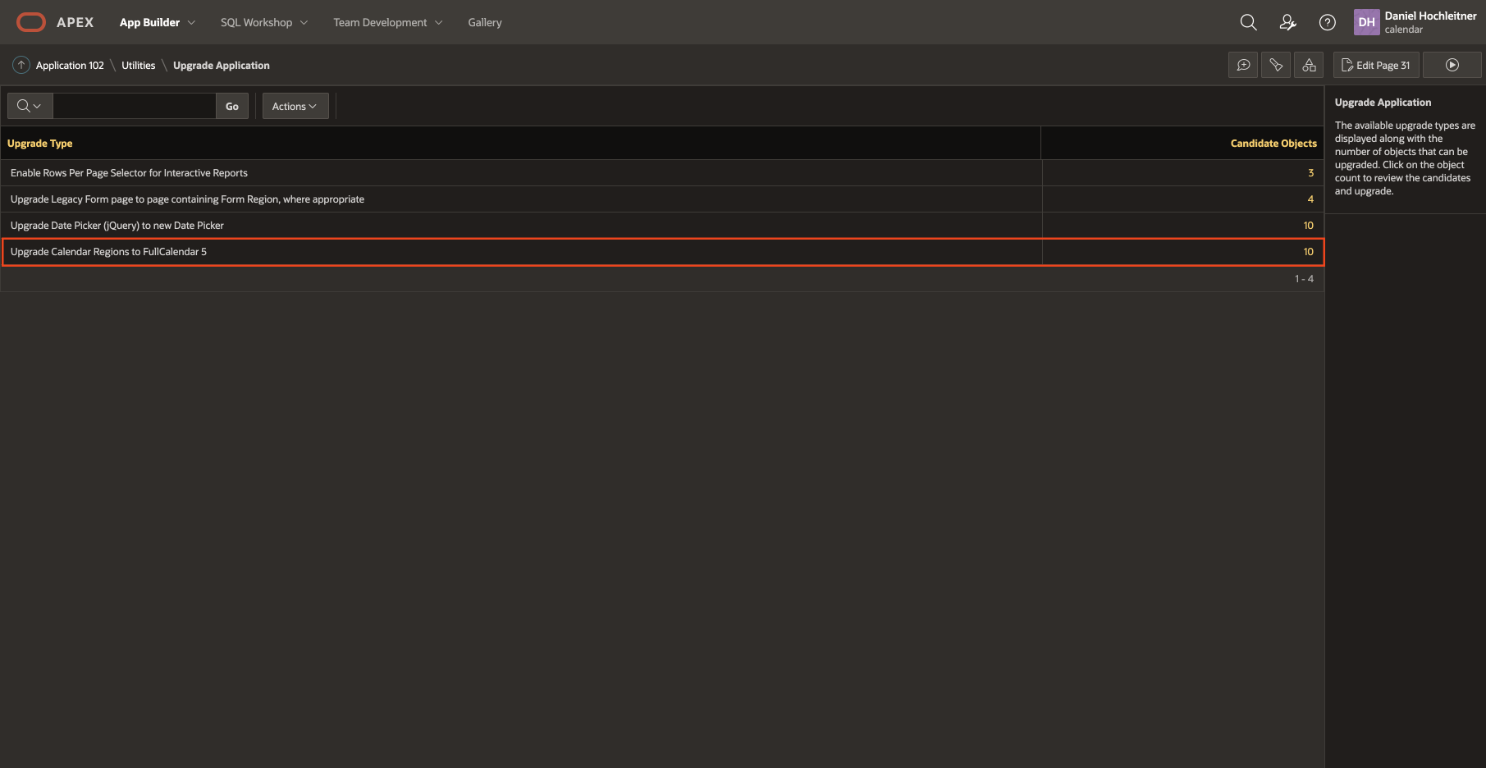Viewport: 1486px width, 768px height.
Task: Select 'Upgrade Legacy Form page' row text
Action: tap(187, 199)
